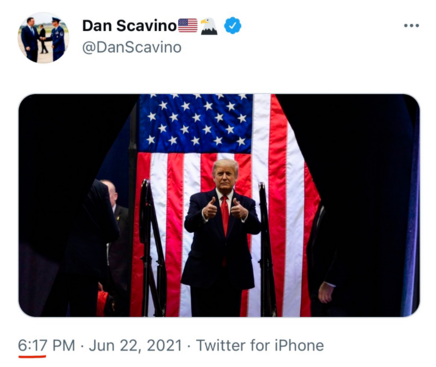The width and height of the screenshot is (436, 367).
Task: Click the 6:17 PM timestamp
Action: (x=46, y=345)
